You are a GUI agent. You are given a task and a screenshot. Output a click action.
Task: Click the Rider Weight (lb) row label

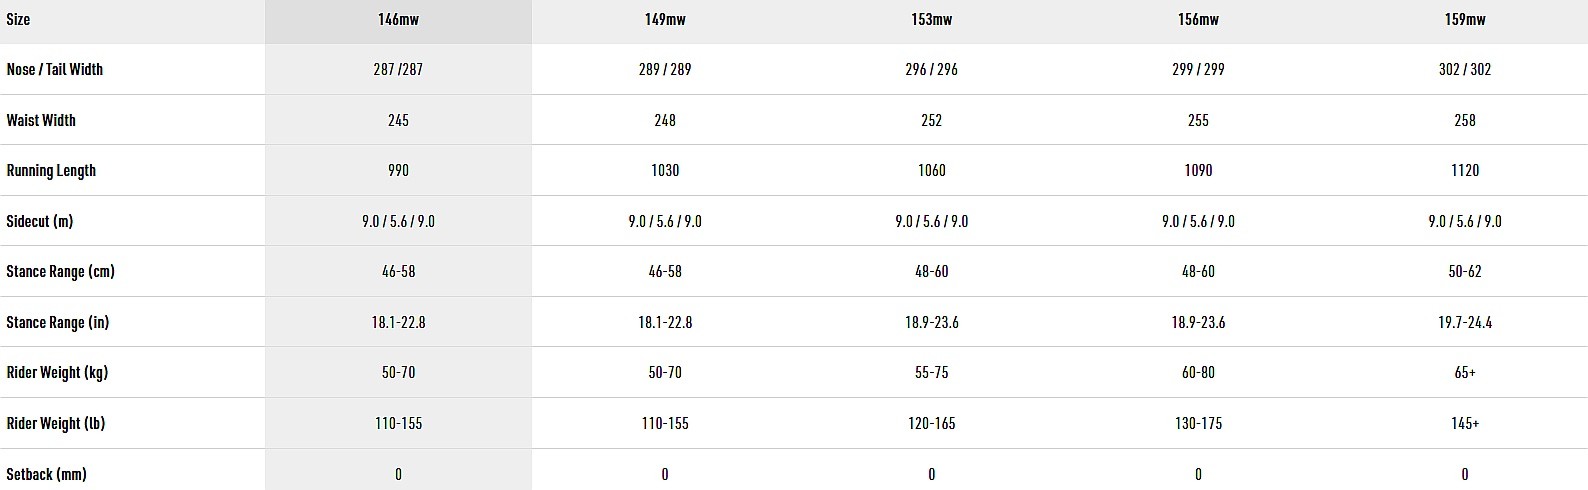56,423
